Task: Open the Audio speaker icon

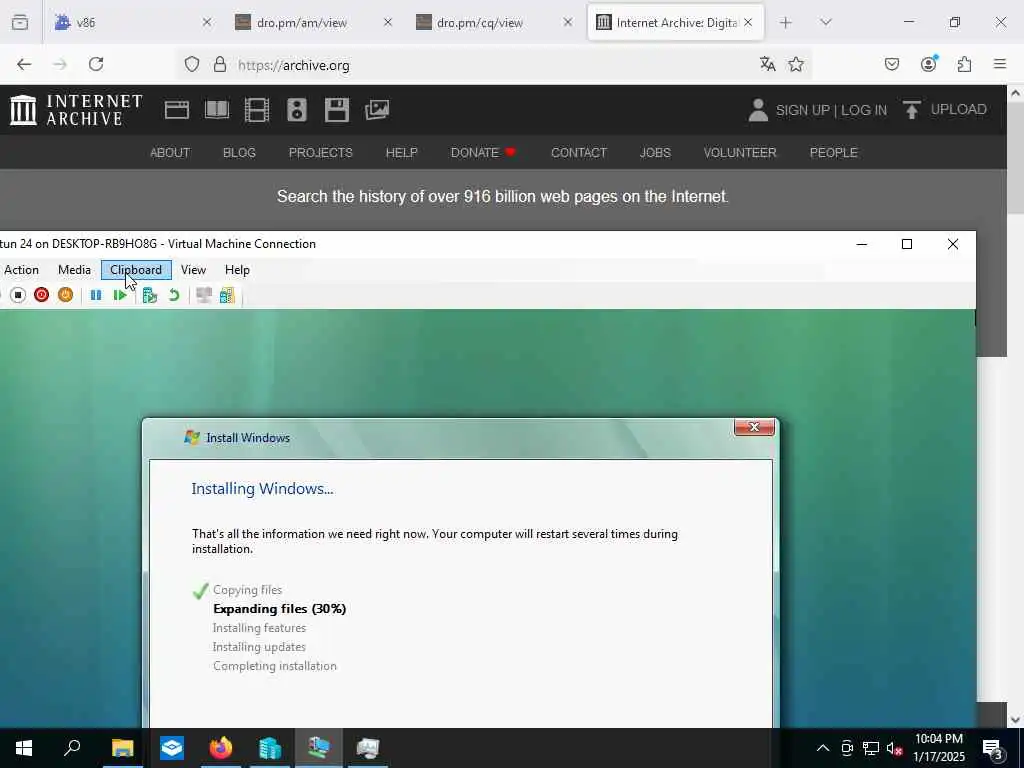Action: (x=296, y=110)
